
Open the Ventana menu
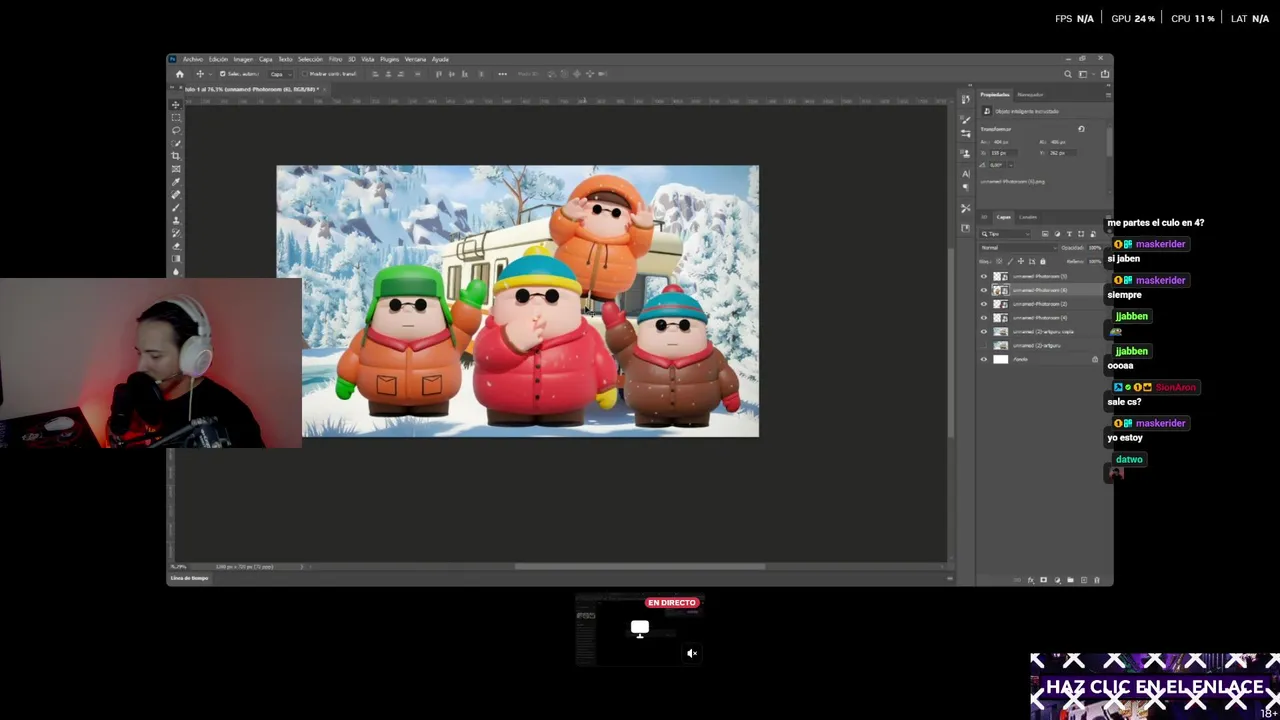[415, 59]
